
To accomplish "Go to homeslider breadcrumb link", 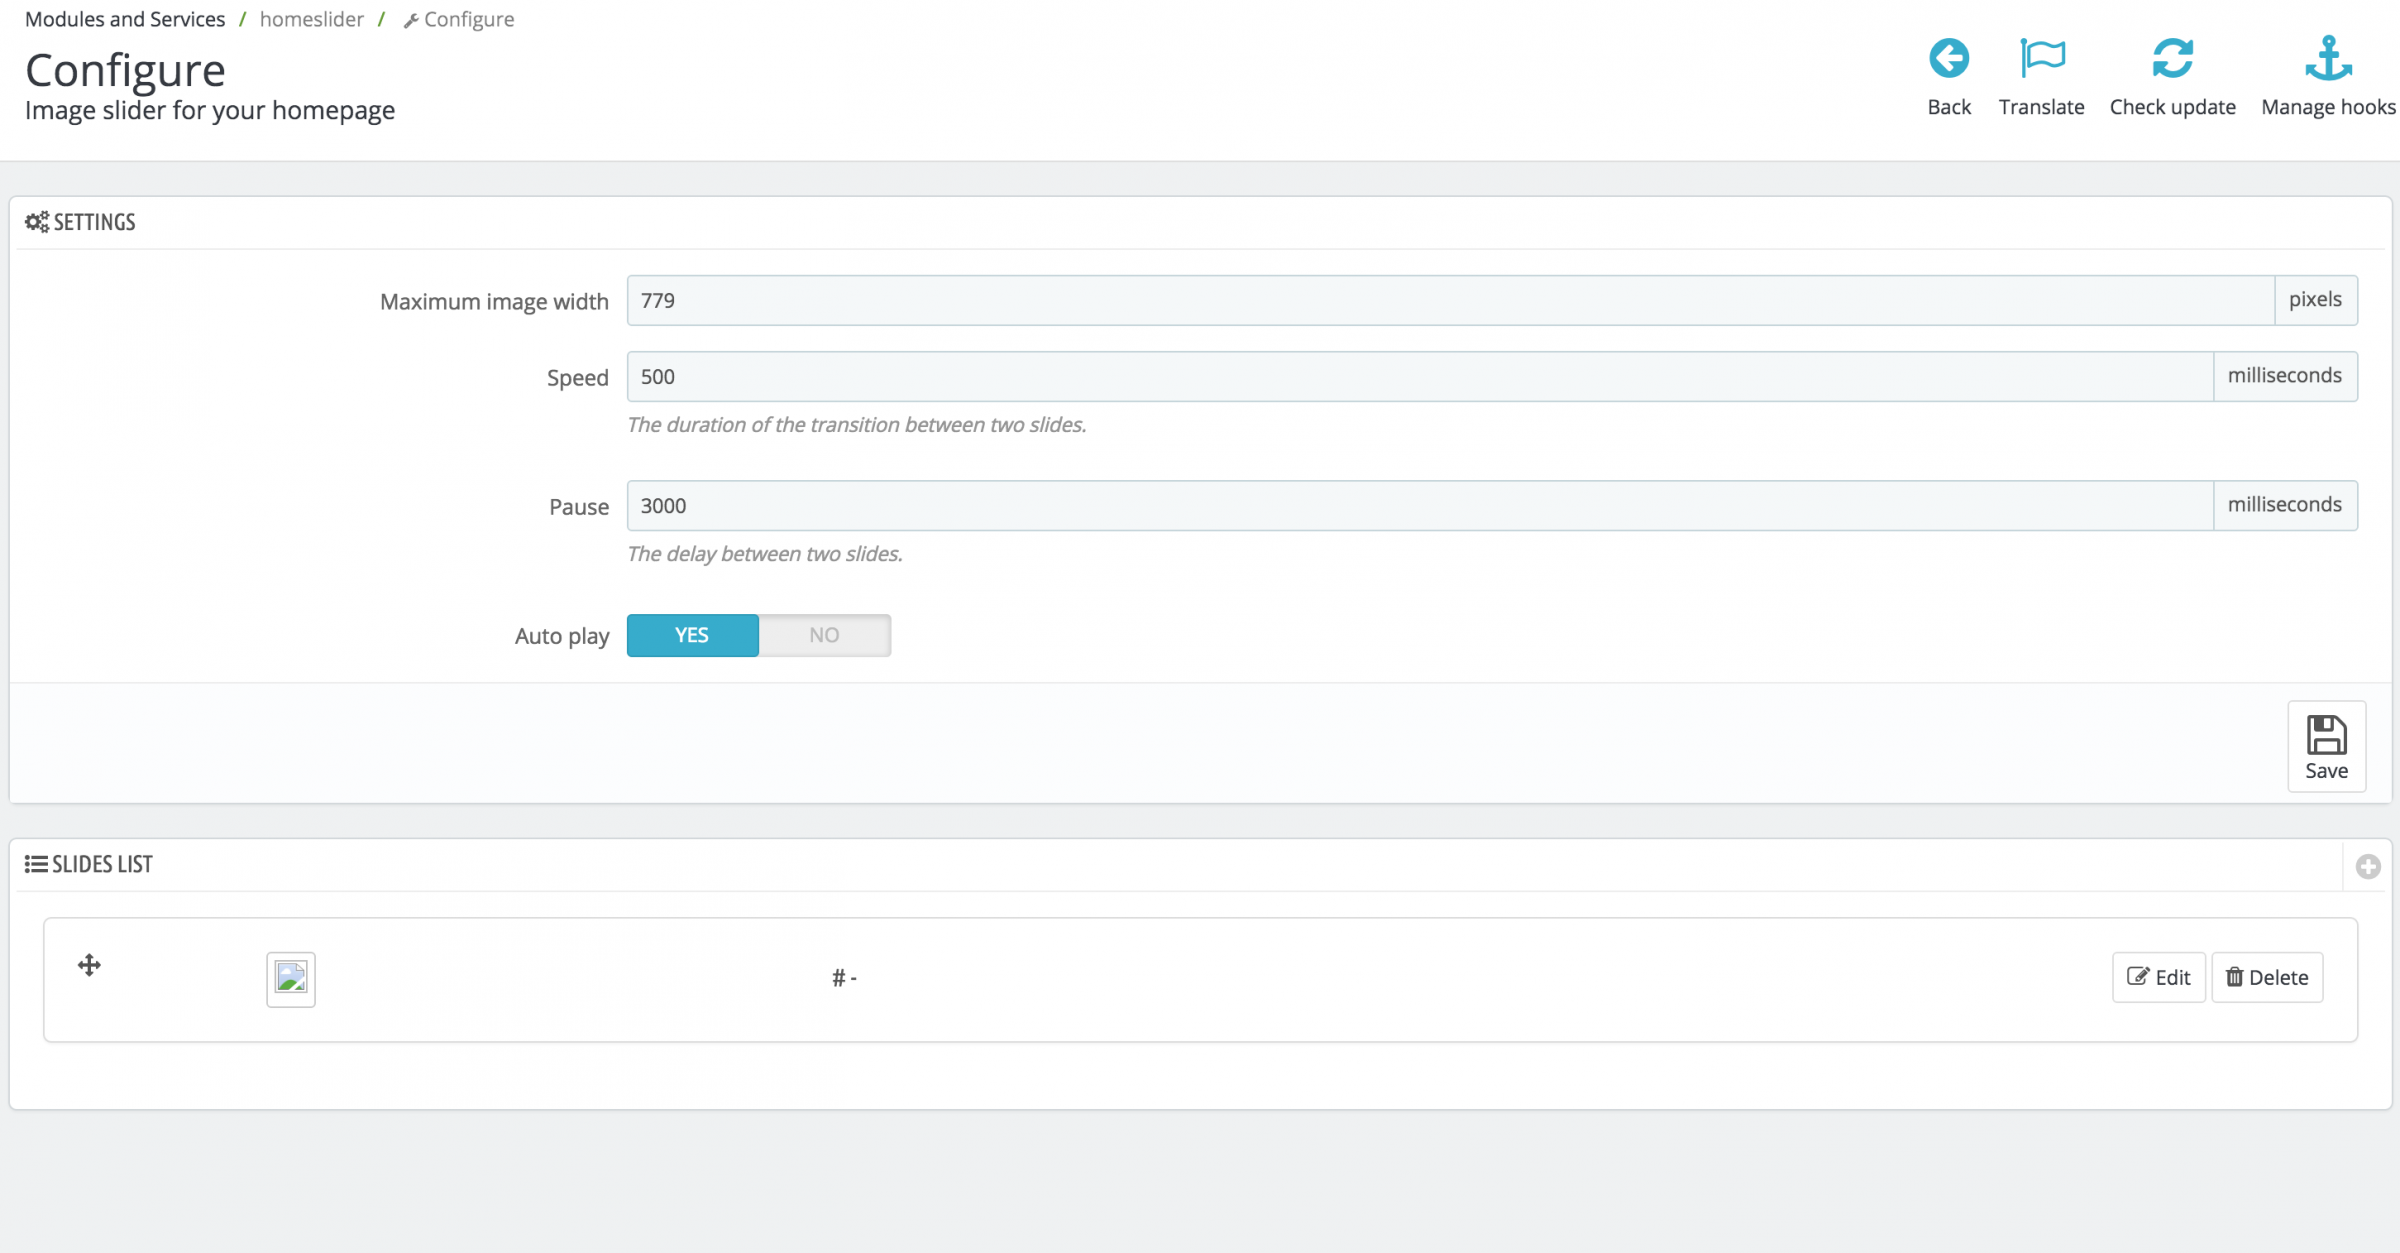I will 311,19.
